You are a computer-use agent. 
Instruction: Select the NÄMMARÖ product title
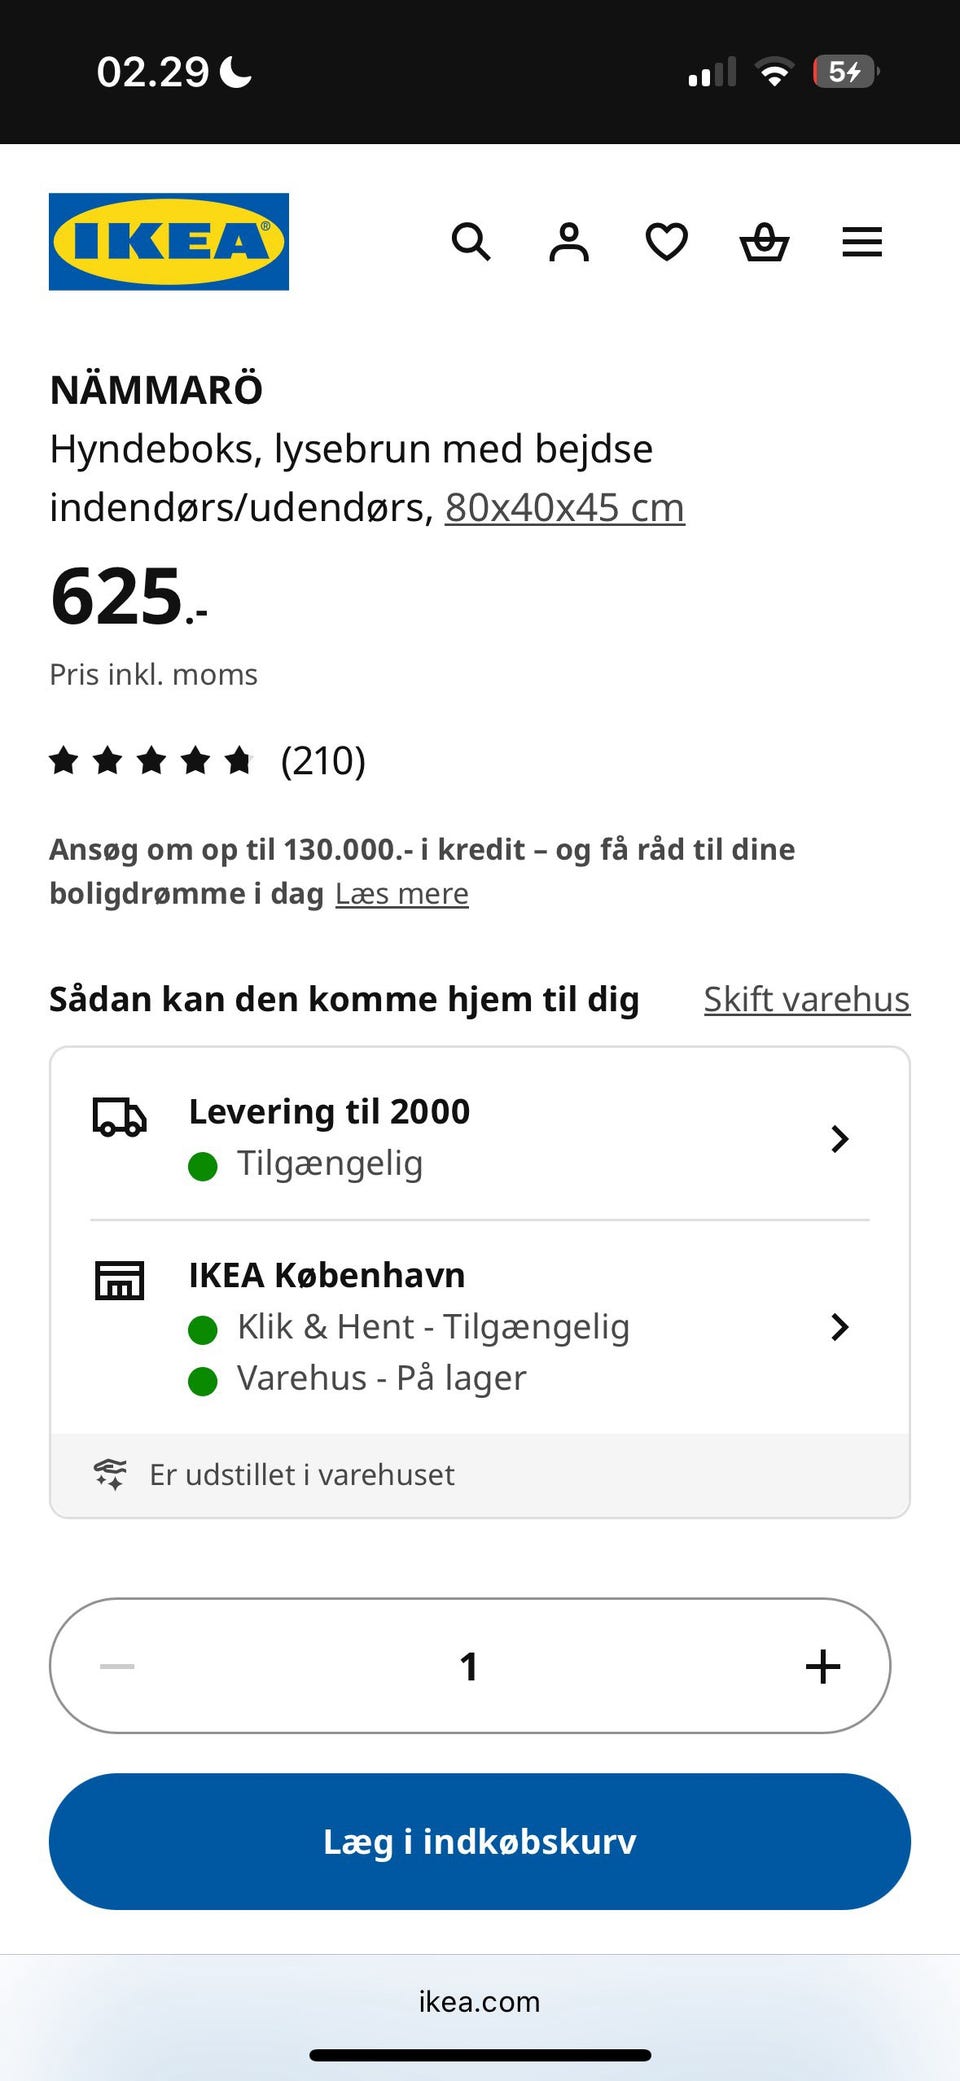(156, 389)
